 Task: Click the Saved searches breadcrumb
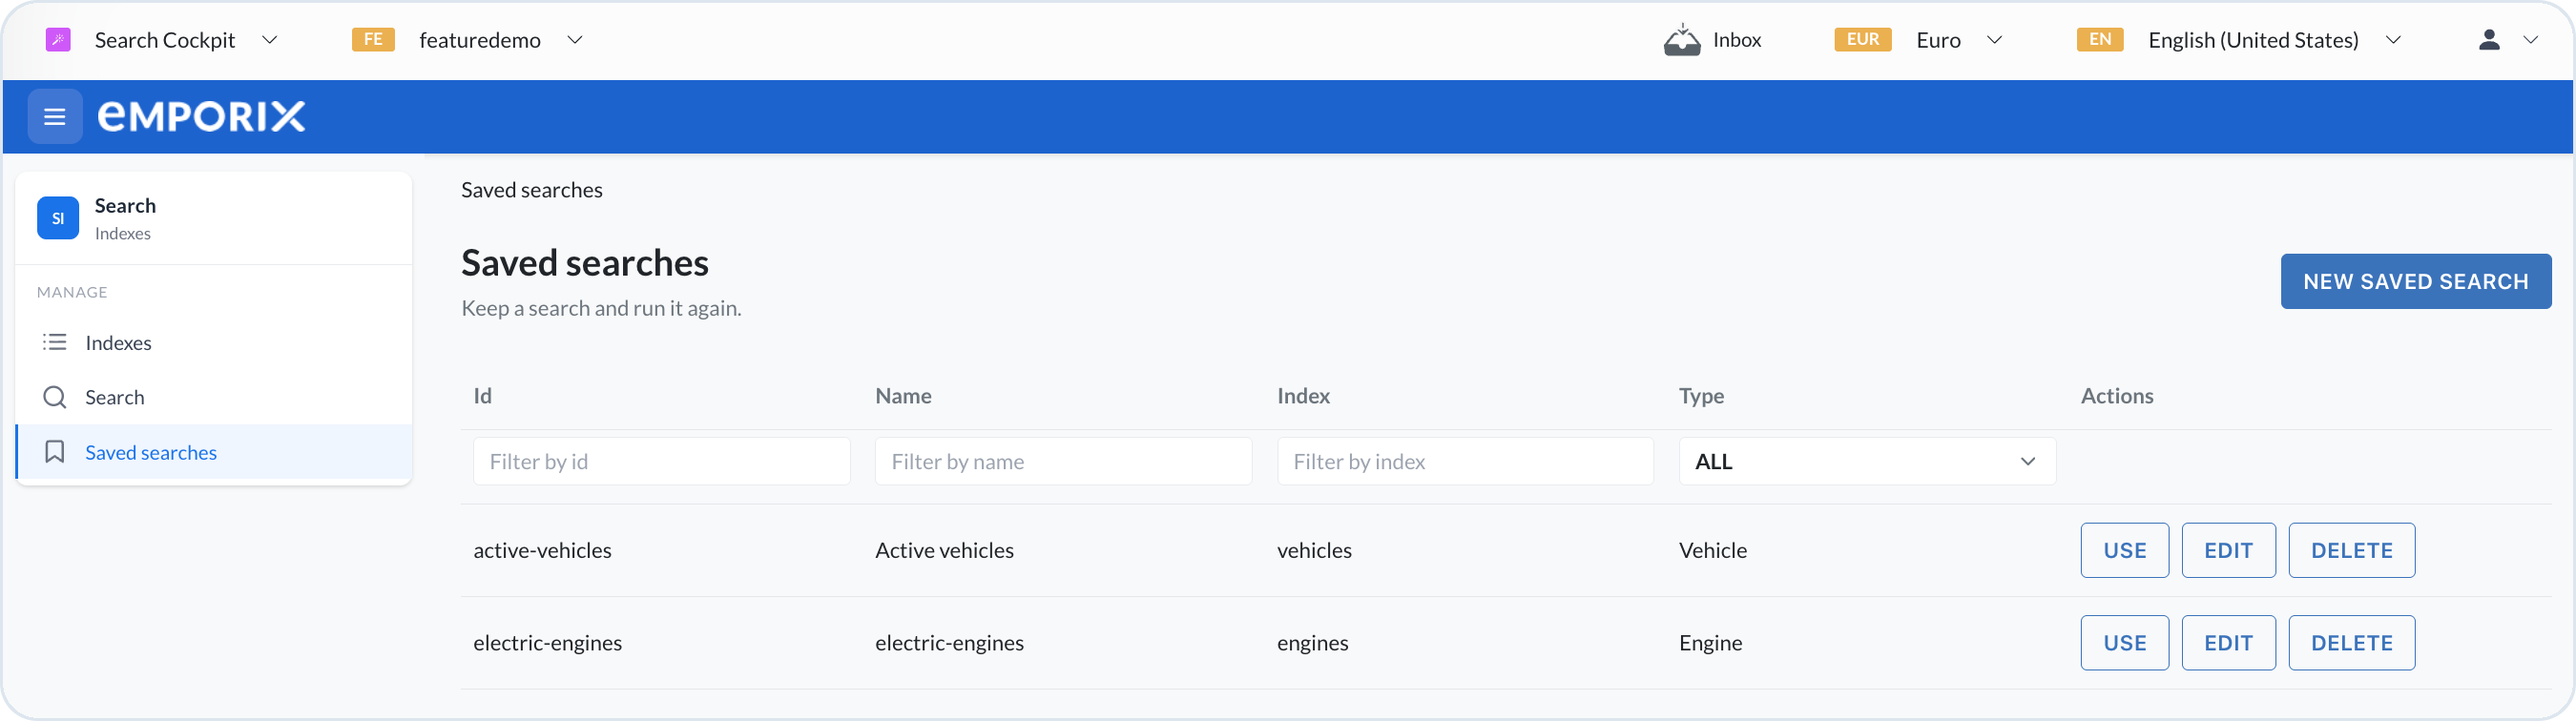(x=532, y=190)
